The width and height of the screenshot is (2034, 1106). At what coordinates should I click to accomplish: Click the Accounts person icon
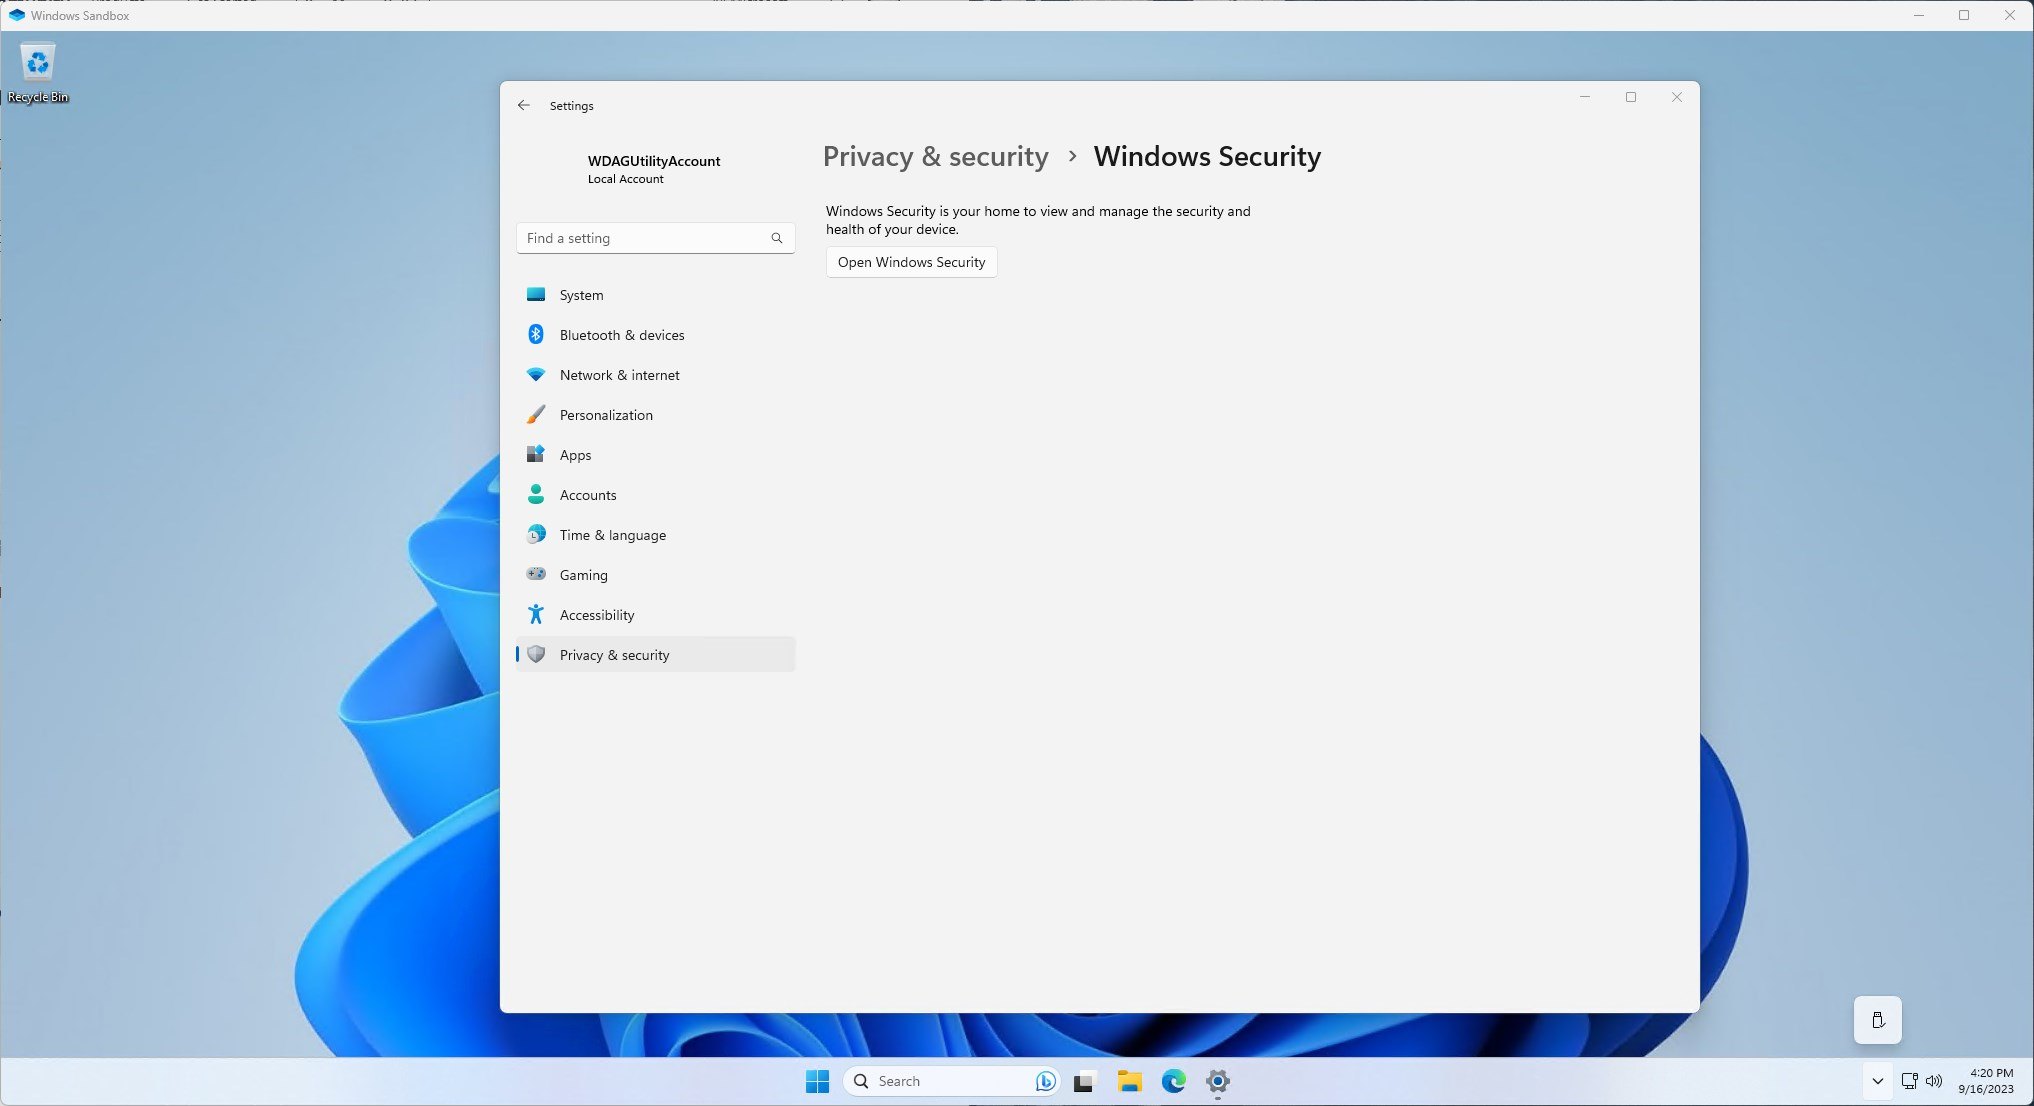[x=536, y=494]
